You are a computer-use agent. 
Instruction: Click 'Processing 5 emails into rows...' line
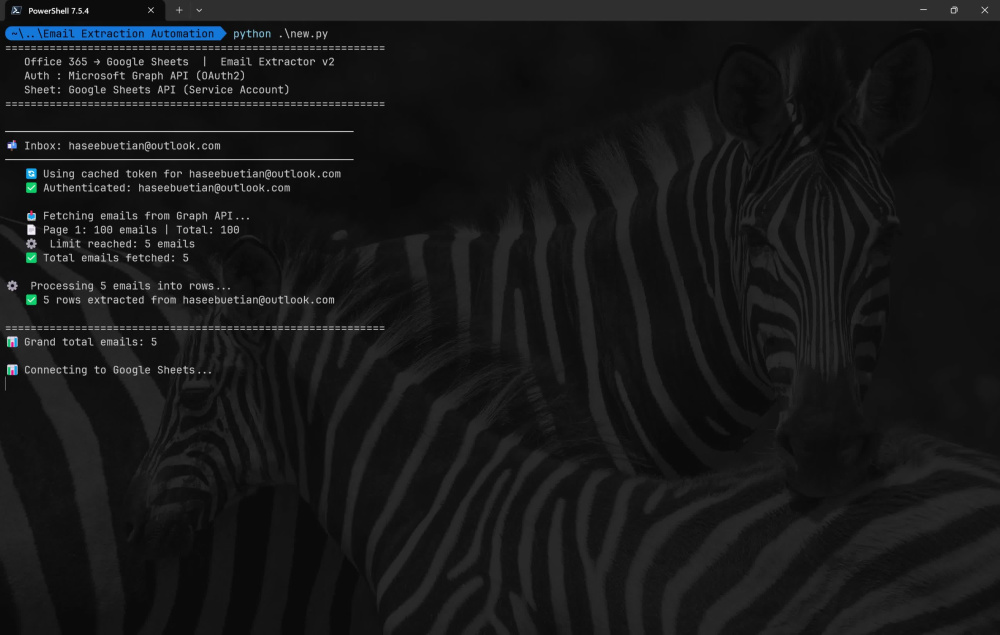[131, 286]
